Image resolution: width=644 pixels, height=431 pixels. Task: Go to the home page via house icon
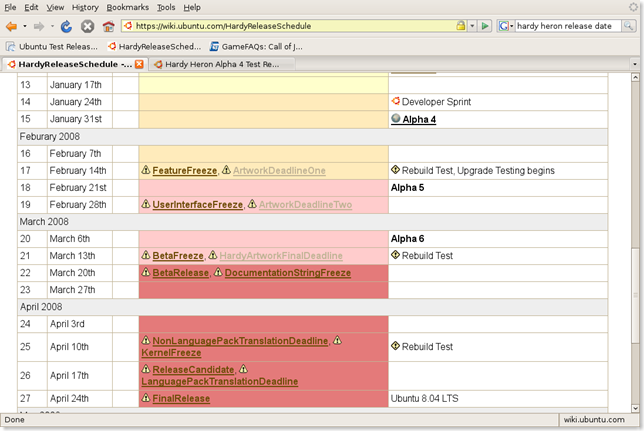pyautogui.click(x=108, y=27)
